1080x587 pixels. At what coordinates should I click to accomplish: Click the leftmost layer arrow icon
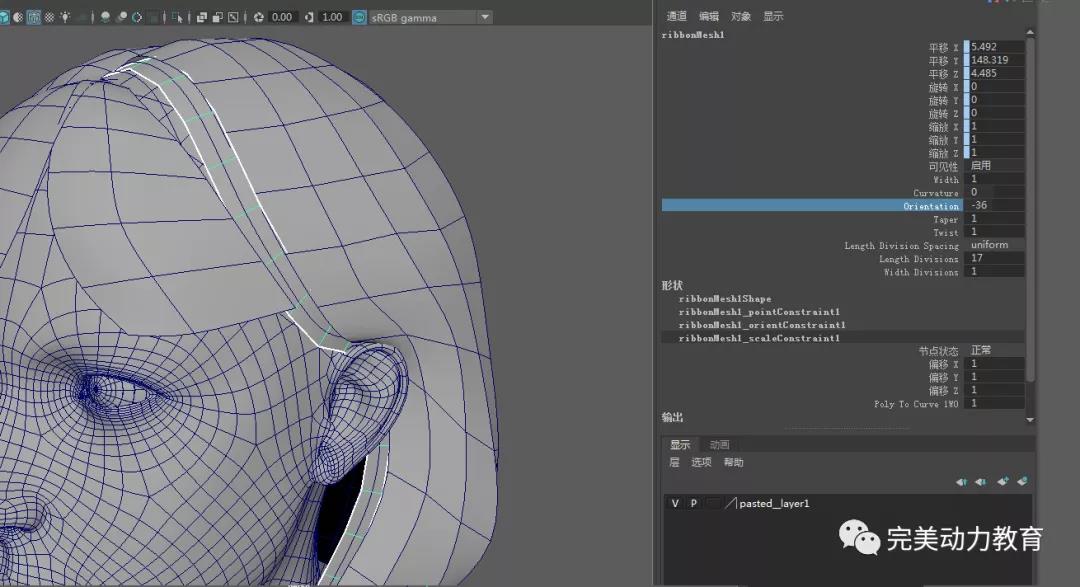click(961, 482)
